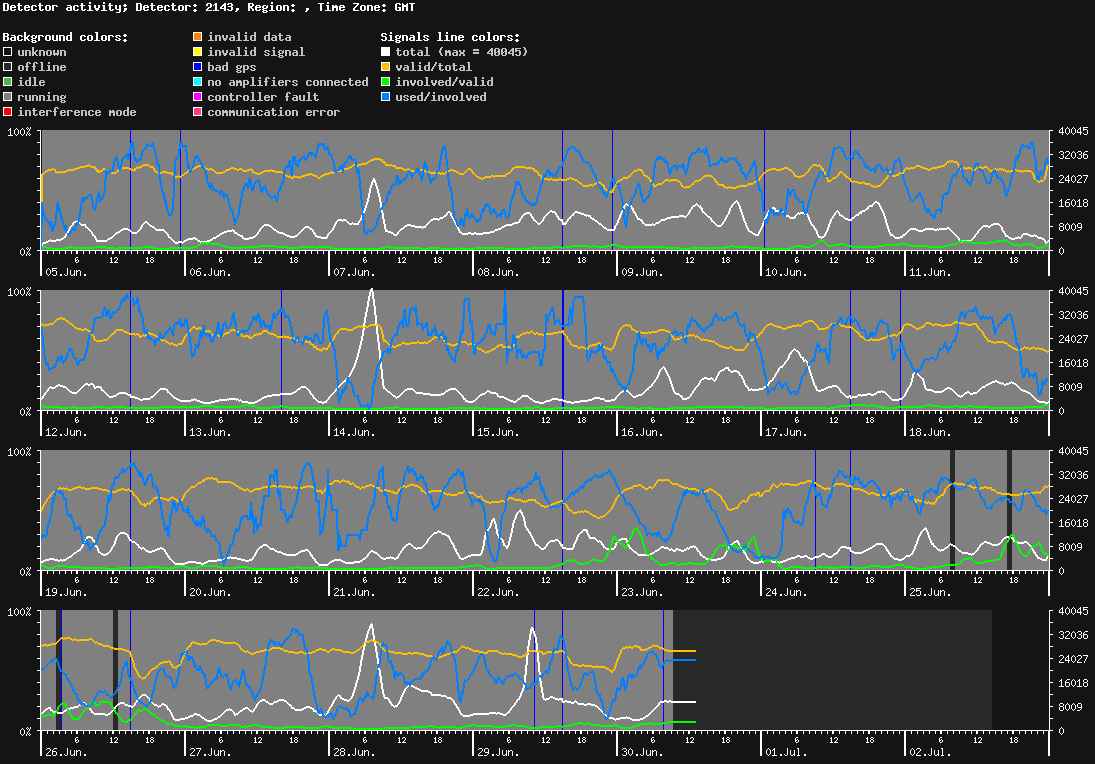1095x764 pixels.
Task: Click the blue bad gps swatch
Action: [198, 67]
